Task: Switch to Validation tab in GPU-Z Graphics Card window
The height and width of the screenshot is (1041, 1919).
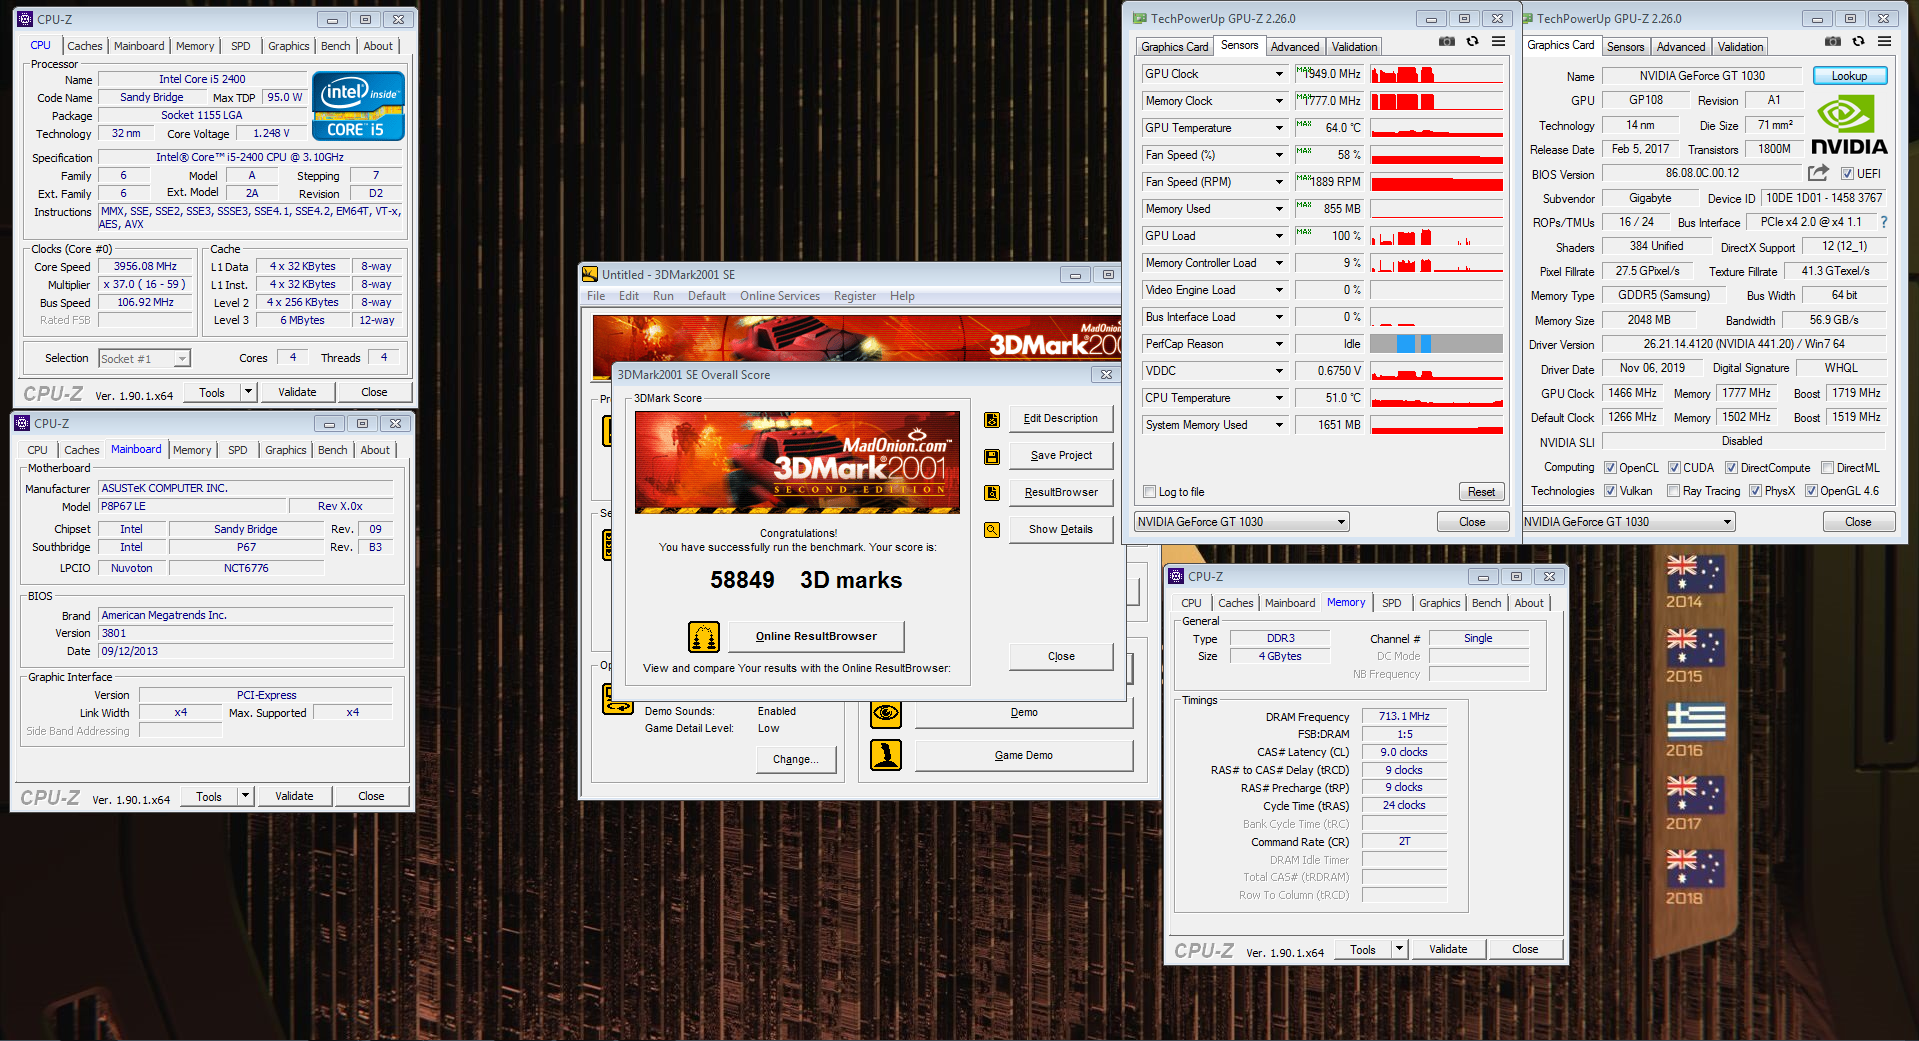Action: coord(1740,47)
